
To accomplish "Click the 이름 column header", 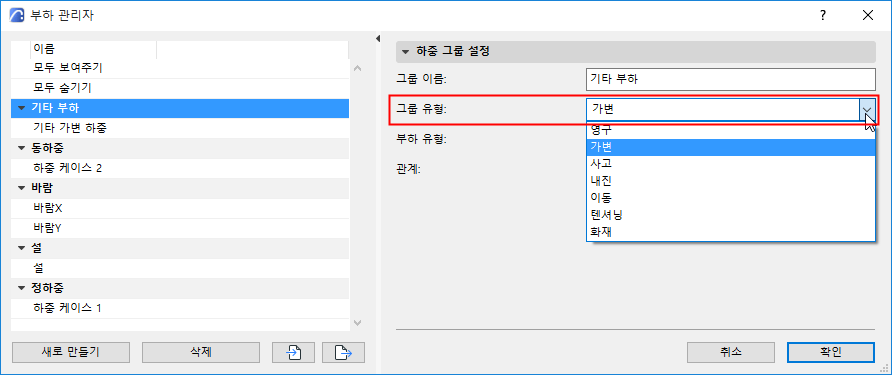I will tap(93, 50).
